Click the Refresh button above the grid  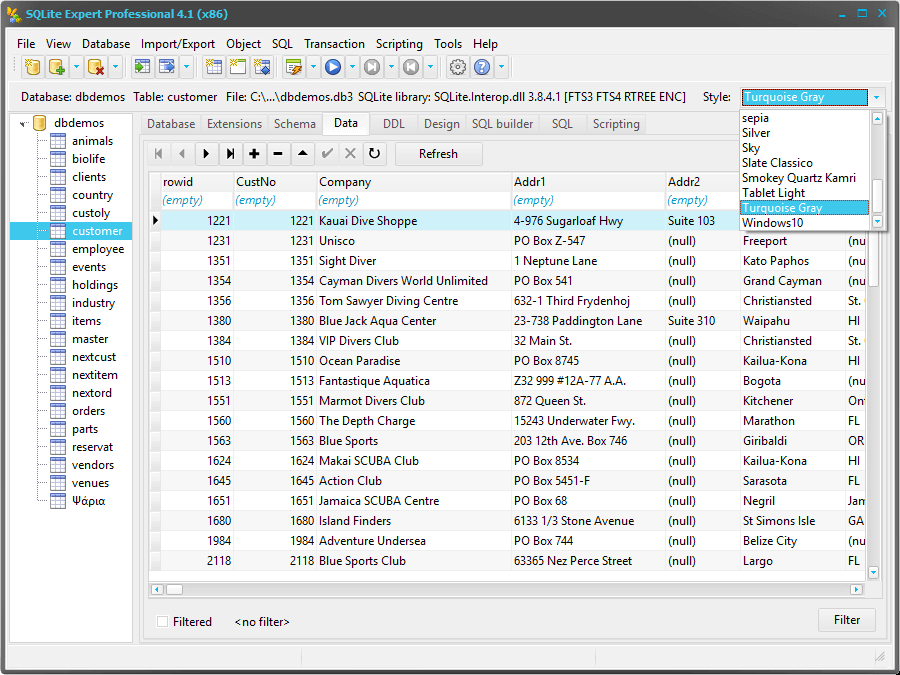(439, 154)
